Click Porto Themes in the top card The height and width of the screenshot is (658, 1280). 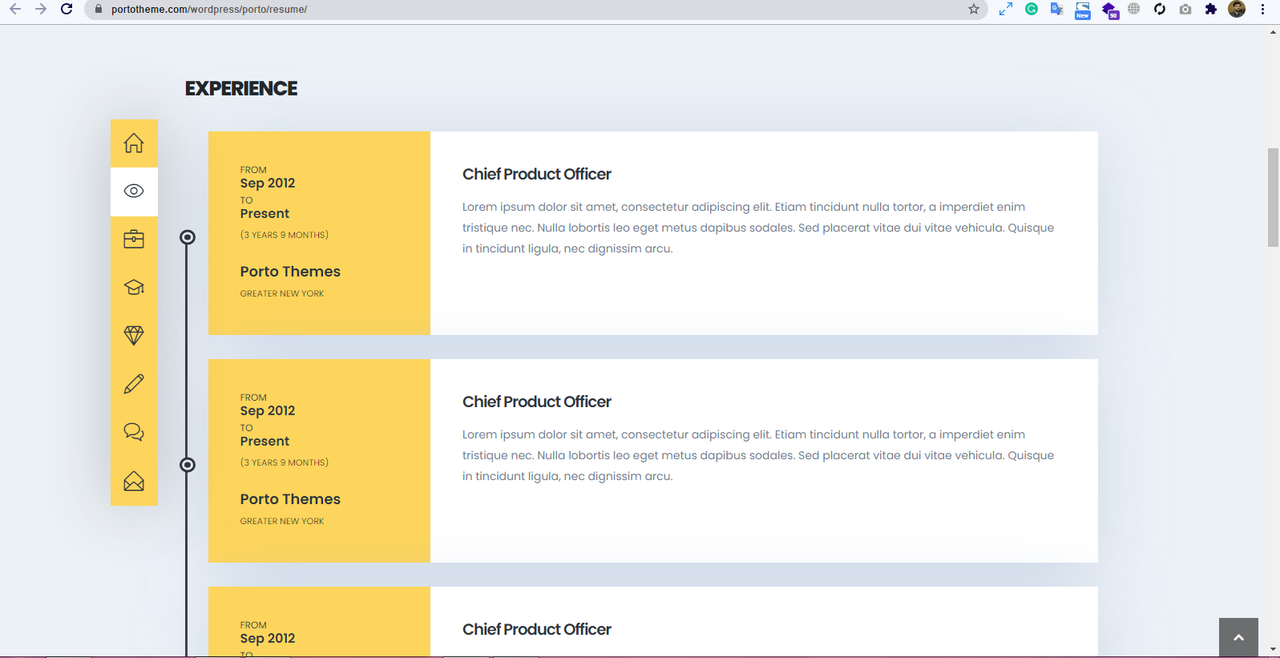coord(290,272)
